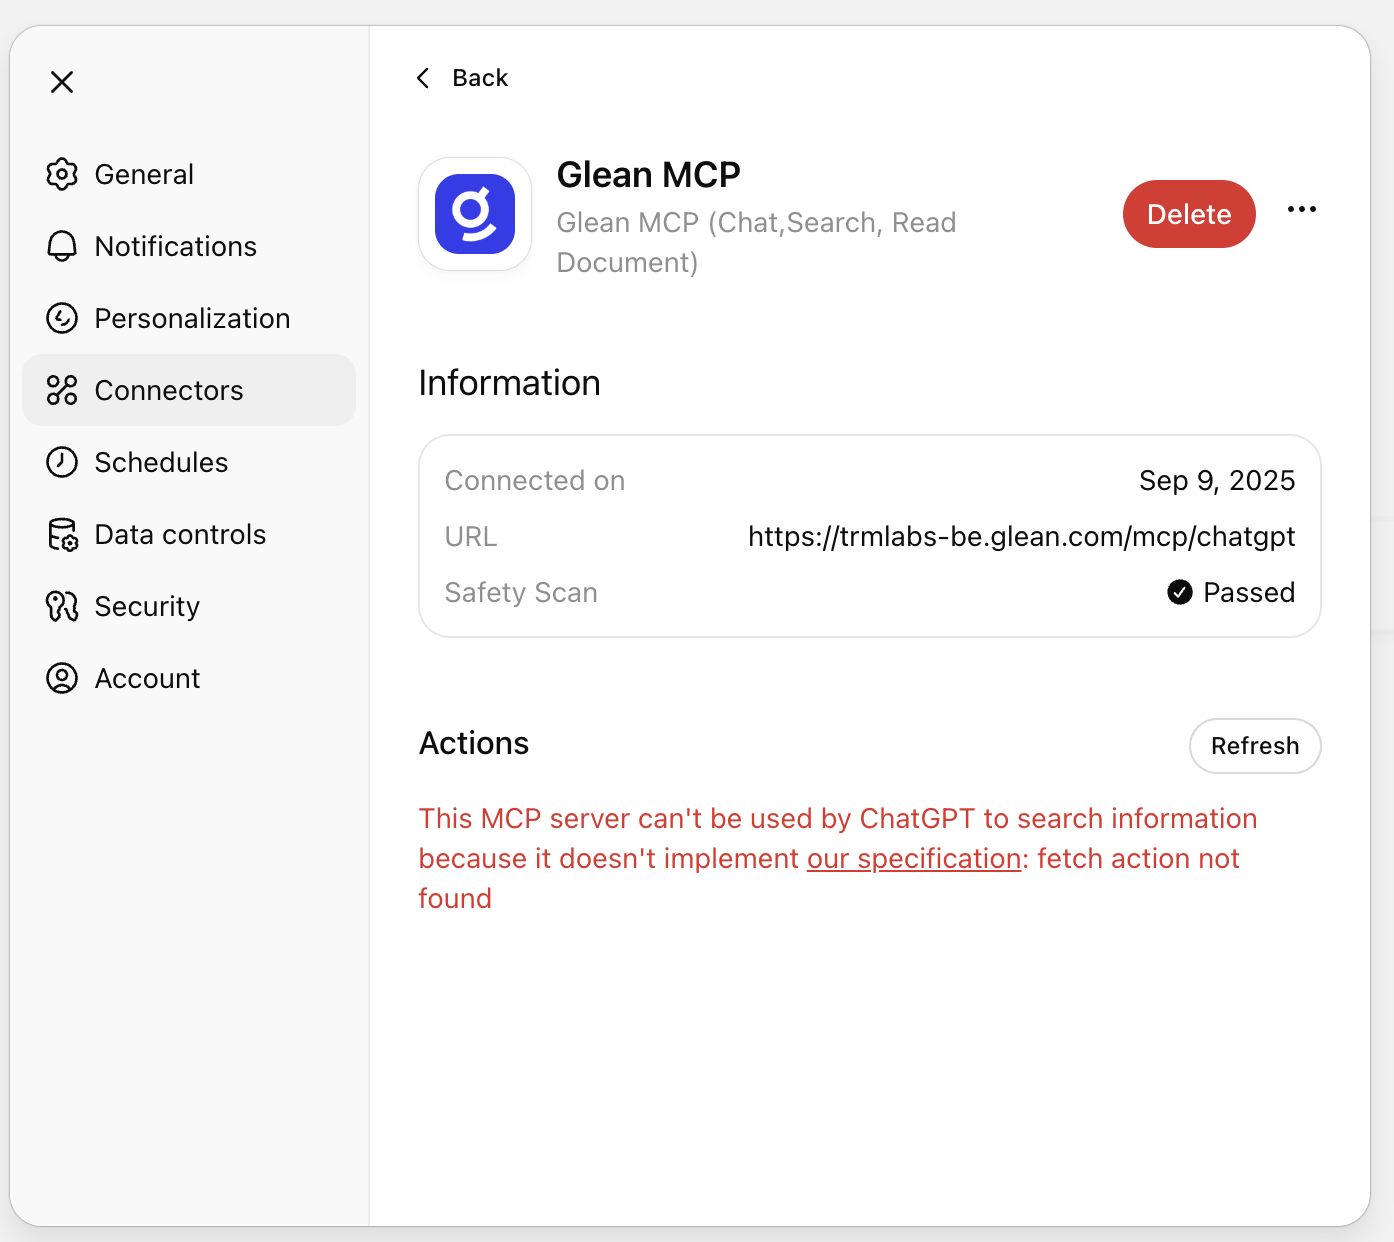Click the Personalization icon in the sidebar
This screenshot has width=1394, height=1242.
coord(62,318)
